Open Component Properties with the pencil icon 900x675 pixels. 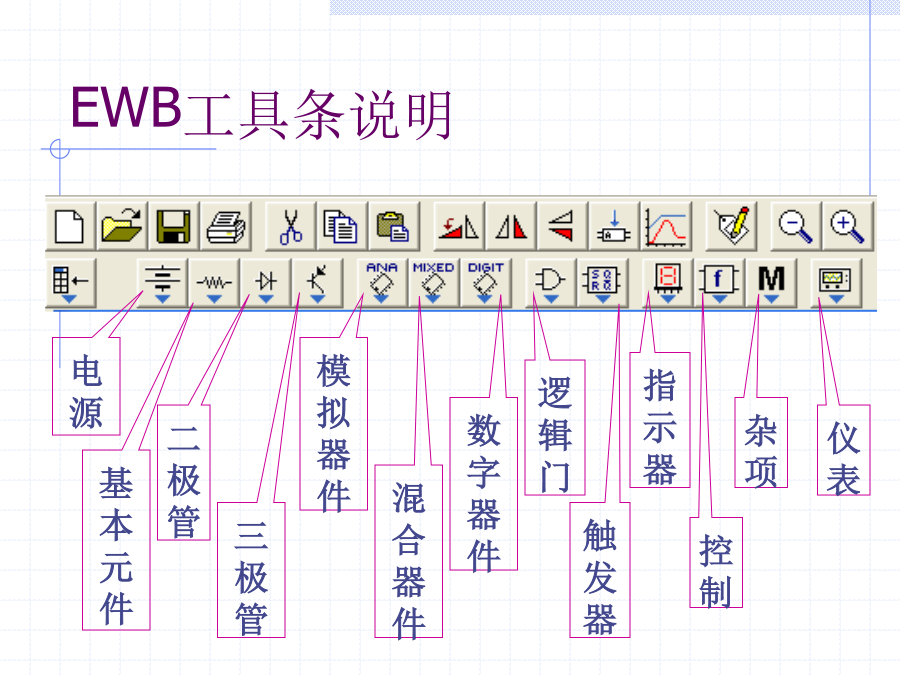731,226
